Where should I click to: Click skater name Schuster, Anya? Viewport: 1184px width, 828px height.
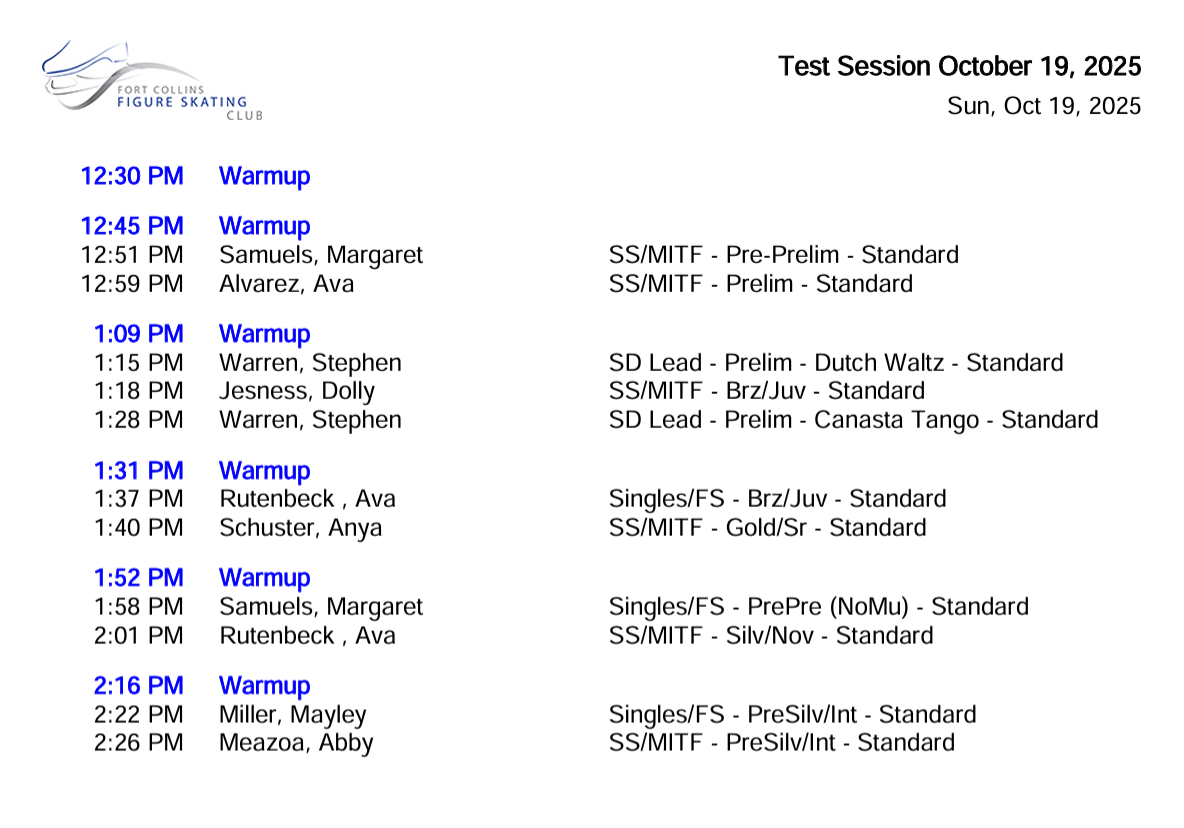pyautogui.click(x=300, y=528)
